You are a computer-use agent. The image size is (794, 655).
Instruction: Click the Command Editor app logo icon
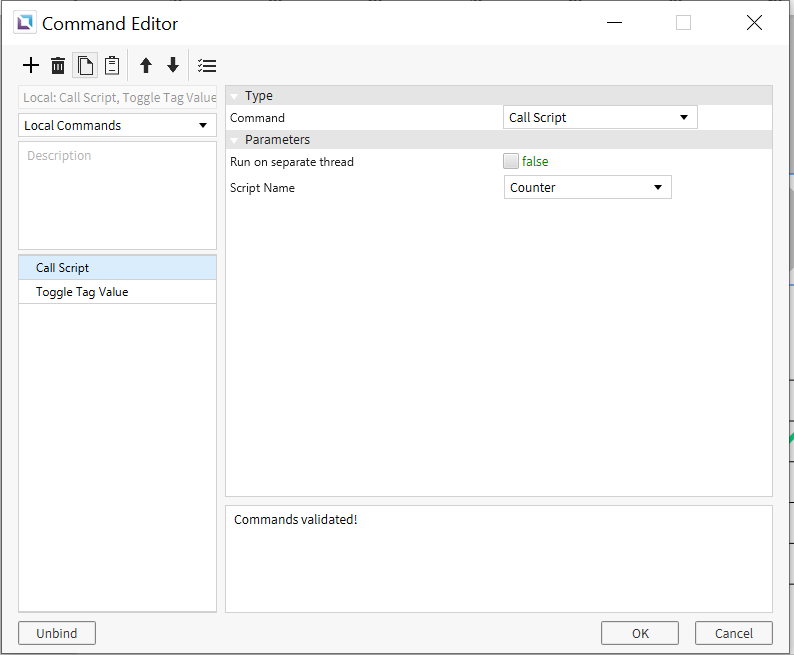(25, 23)
